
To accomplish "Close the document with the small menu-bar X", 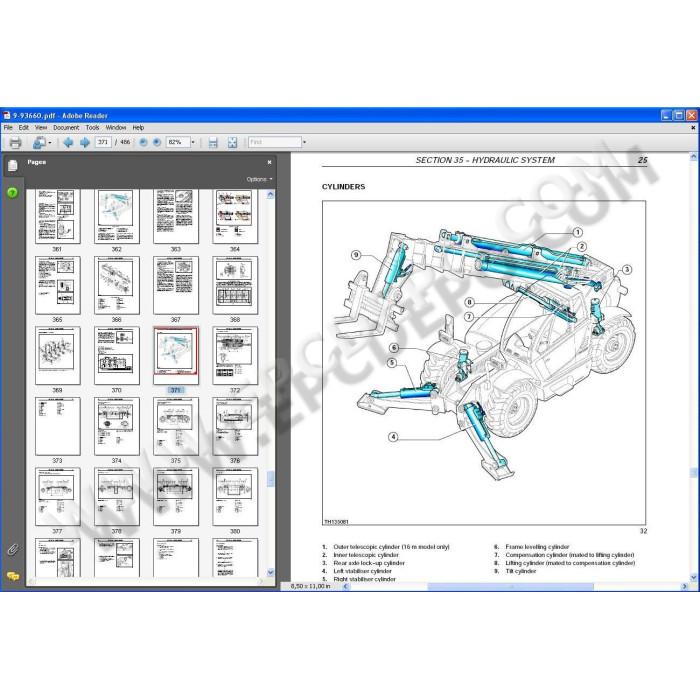I will pyautogui.click(x=693, y=128).
